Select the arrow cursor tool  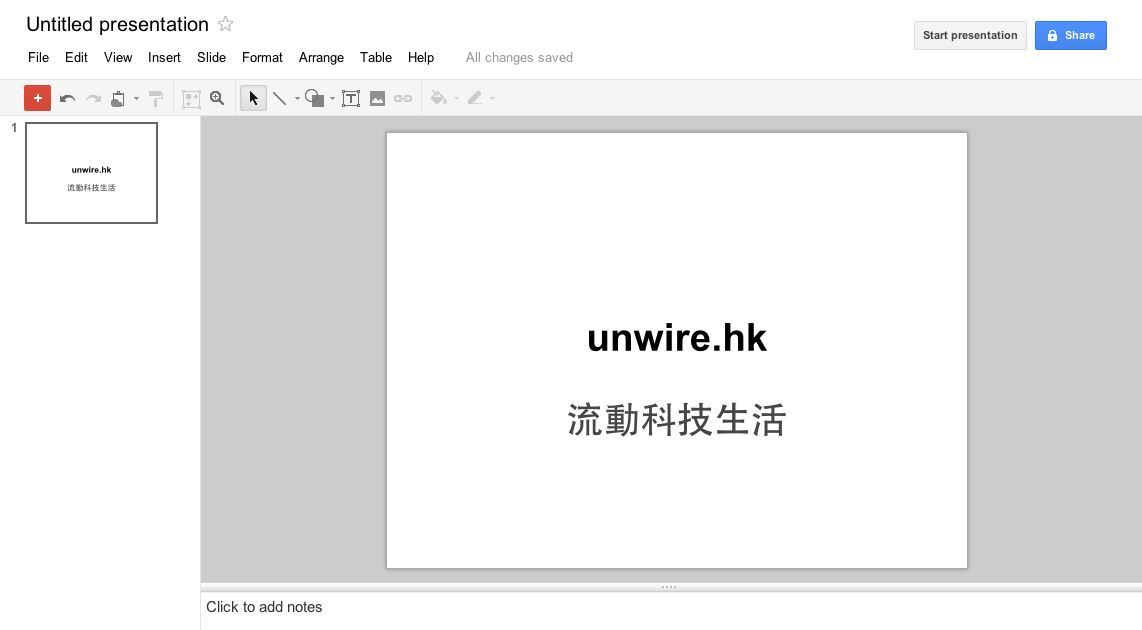pos(253,98)
